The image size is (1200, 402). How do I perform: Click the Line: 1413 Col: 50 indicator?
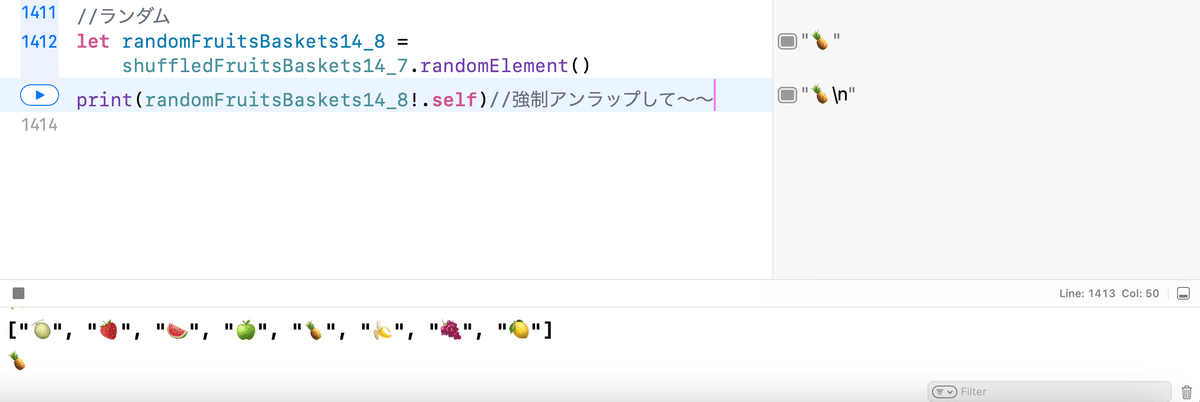pos(1110,295)
